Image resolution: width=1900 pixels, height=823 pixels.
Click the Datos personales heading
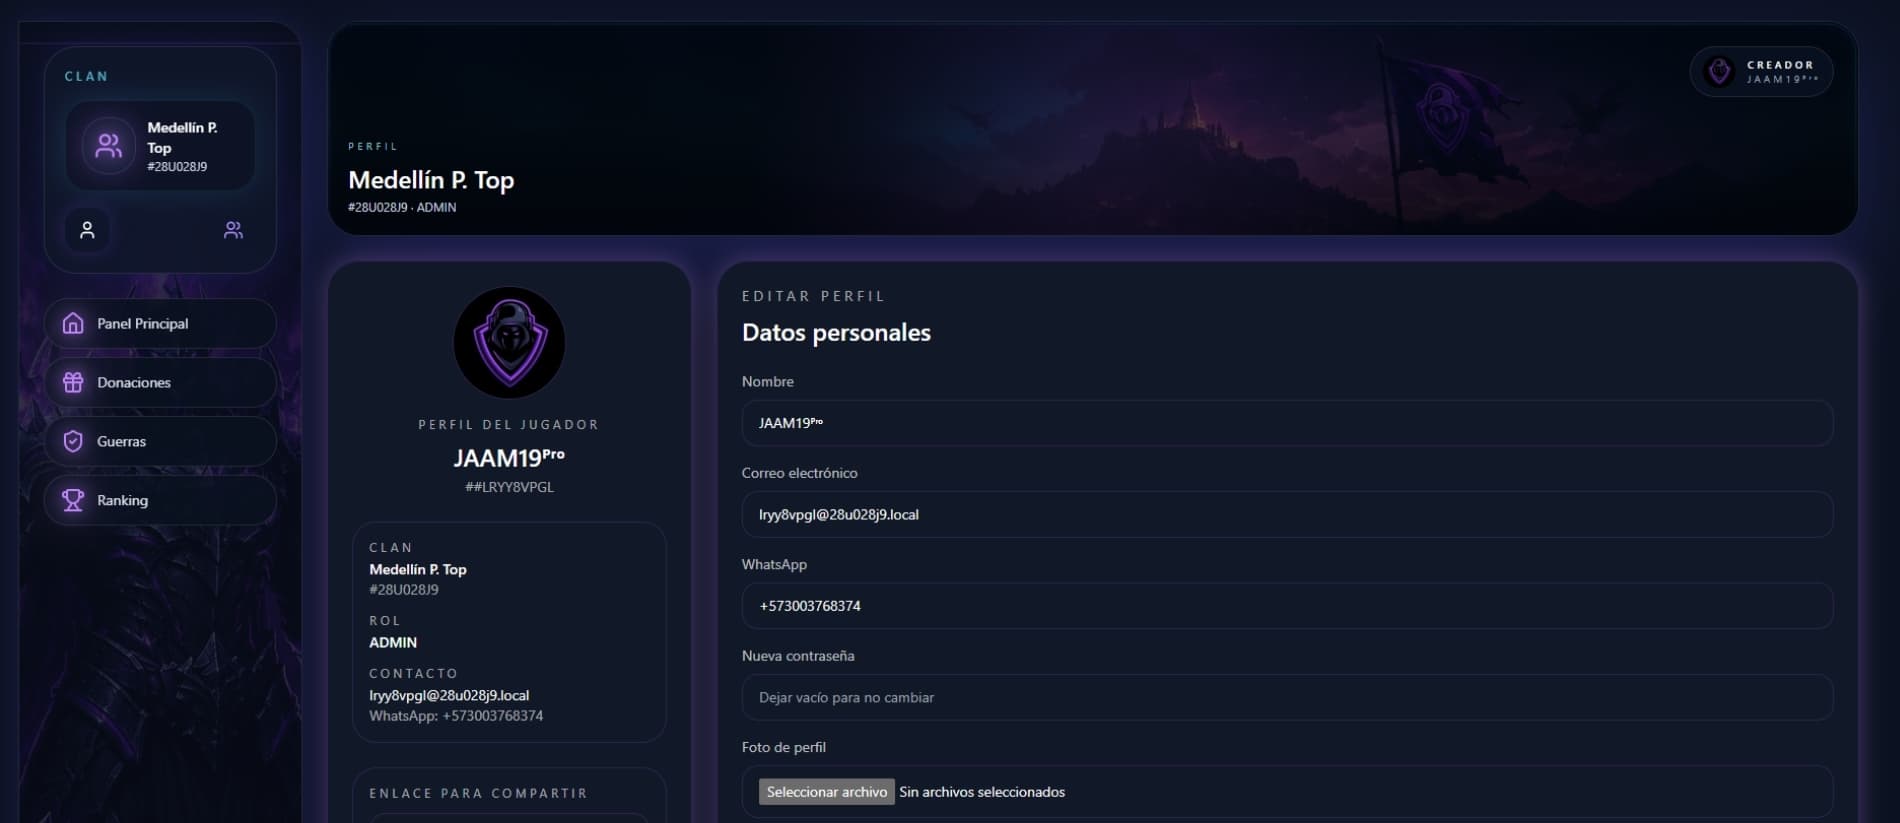pos(836,332)
